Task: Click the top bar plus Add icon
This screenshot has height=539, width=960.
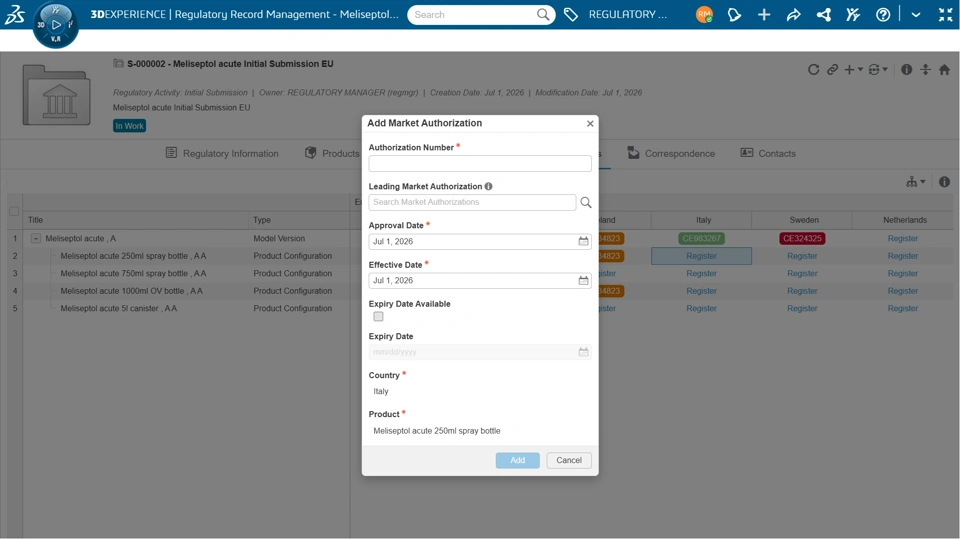Action: click(x=763, y=15)
